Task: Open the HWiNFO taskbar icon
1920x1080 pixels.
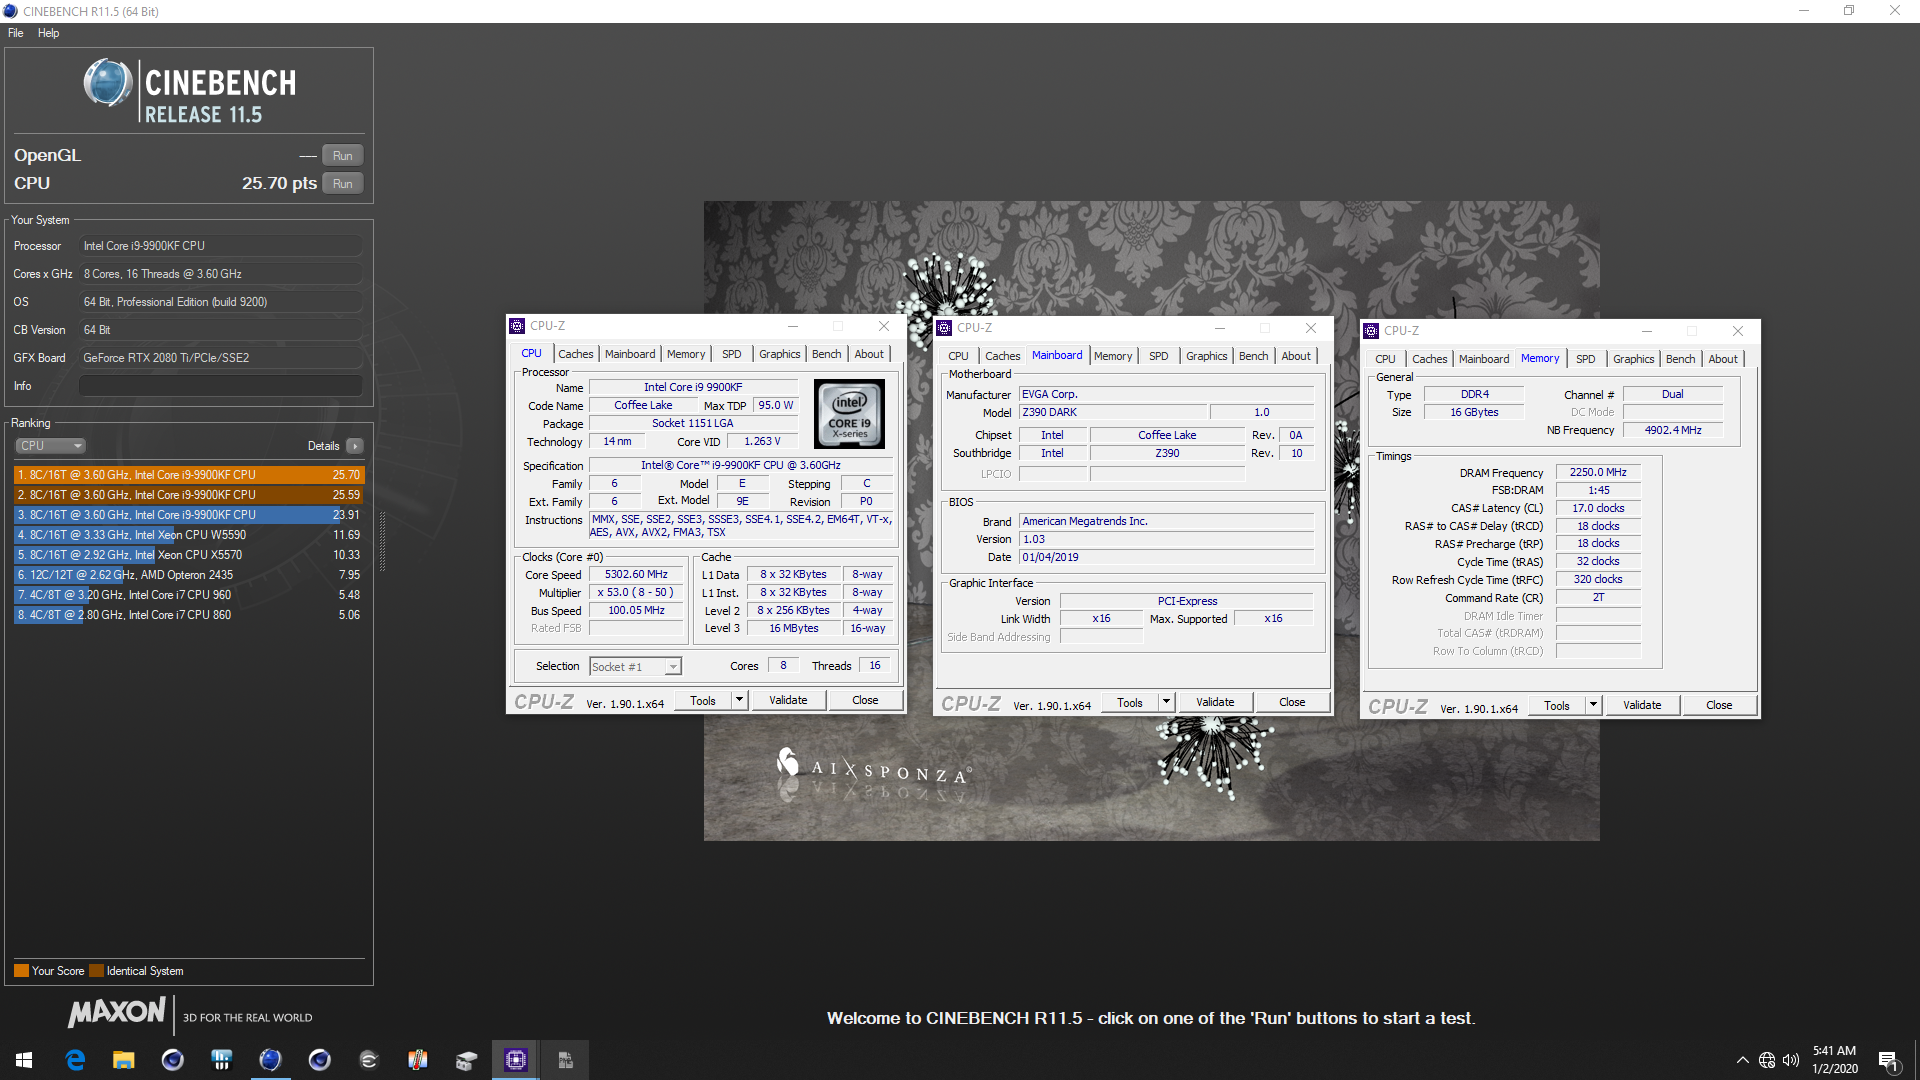Action: pyautogui.click(x=222, y=1060)
